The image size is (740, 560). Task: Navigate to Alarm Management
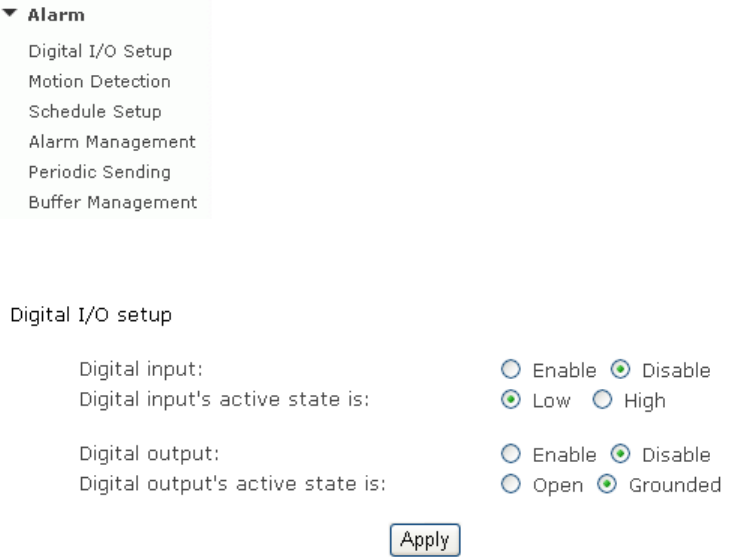click(x=112, y=142)
